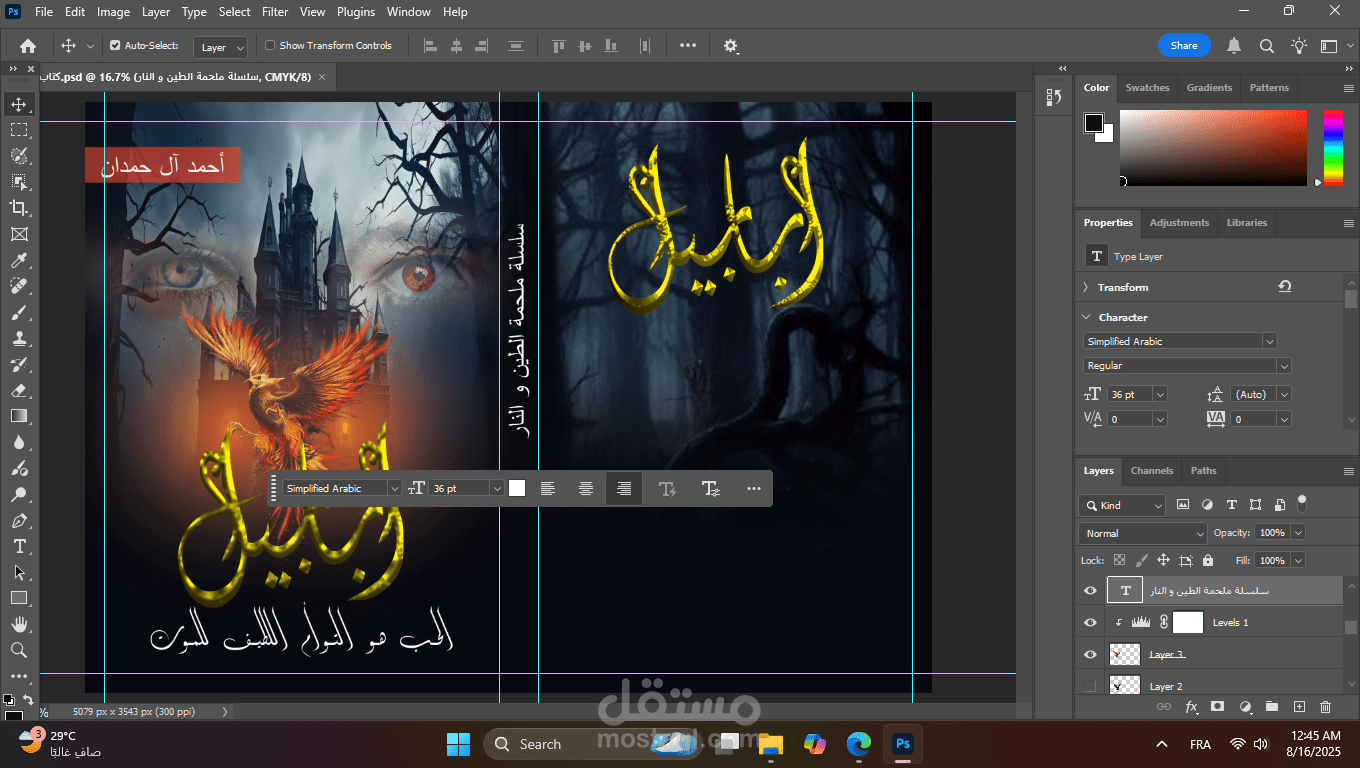Collapse the Character section
Viewport: 1360px width, 768px height.
click(1087, 317)
